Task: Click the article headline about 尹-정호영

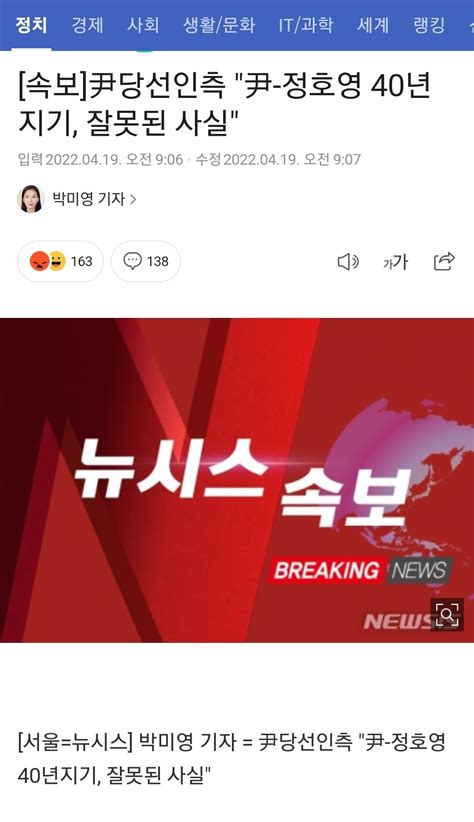Action: pyautogui.click(x=225, y=105)
